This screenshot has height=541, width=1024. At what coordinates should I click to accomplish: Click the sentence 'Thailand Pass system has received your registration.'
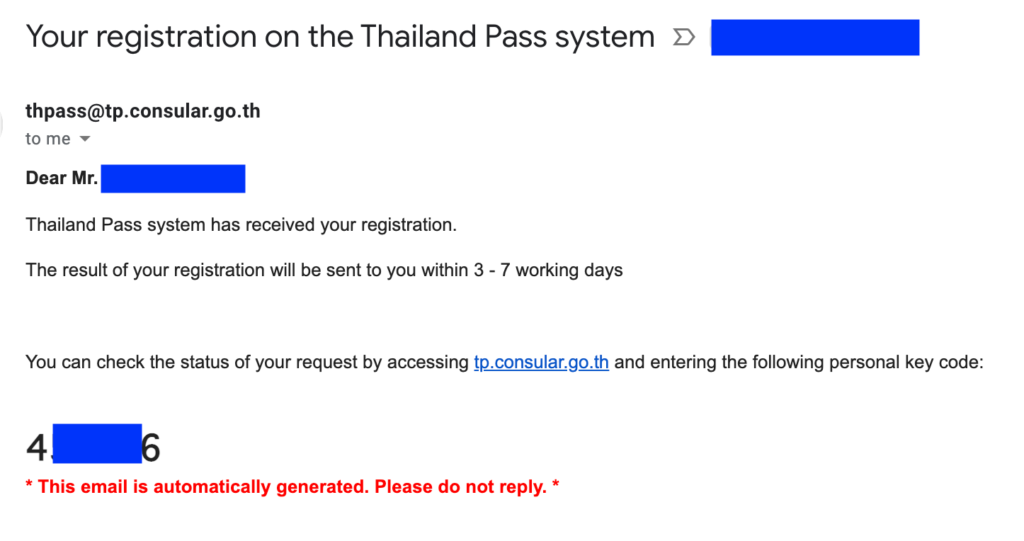(x=241, y=225)
